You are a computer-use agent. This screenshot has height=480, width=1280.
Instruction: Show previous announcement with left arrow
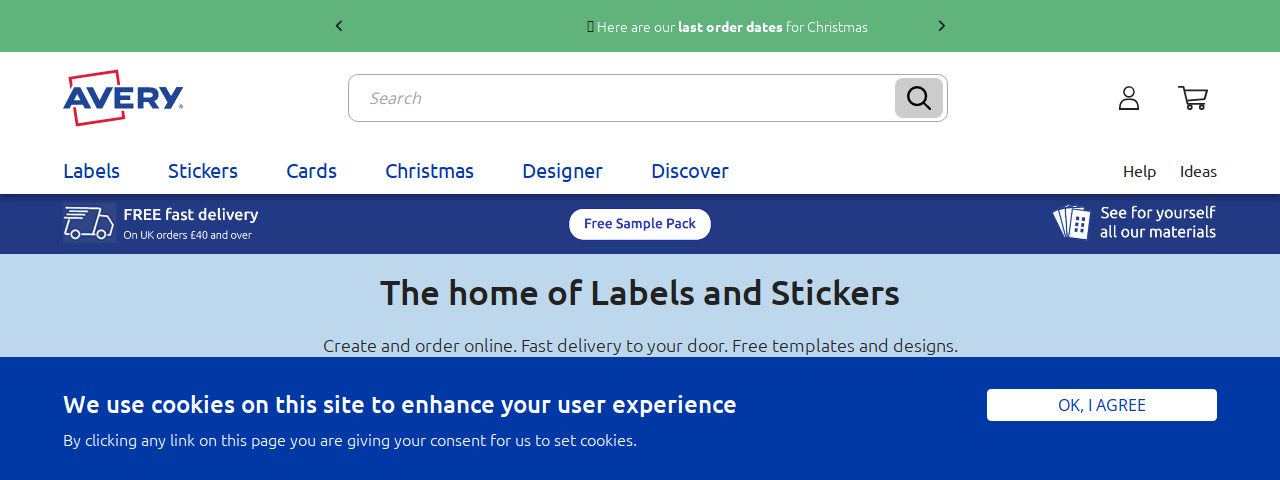tap(339, 26)
